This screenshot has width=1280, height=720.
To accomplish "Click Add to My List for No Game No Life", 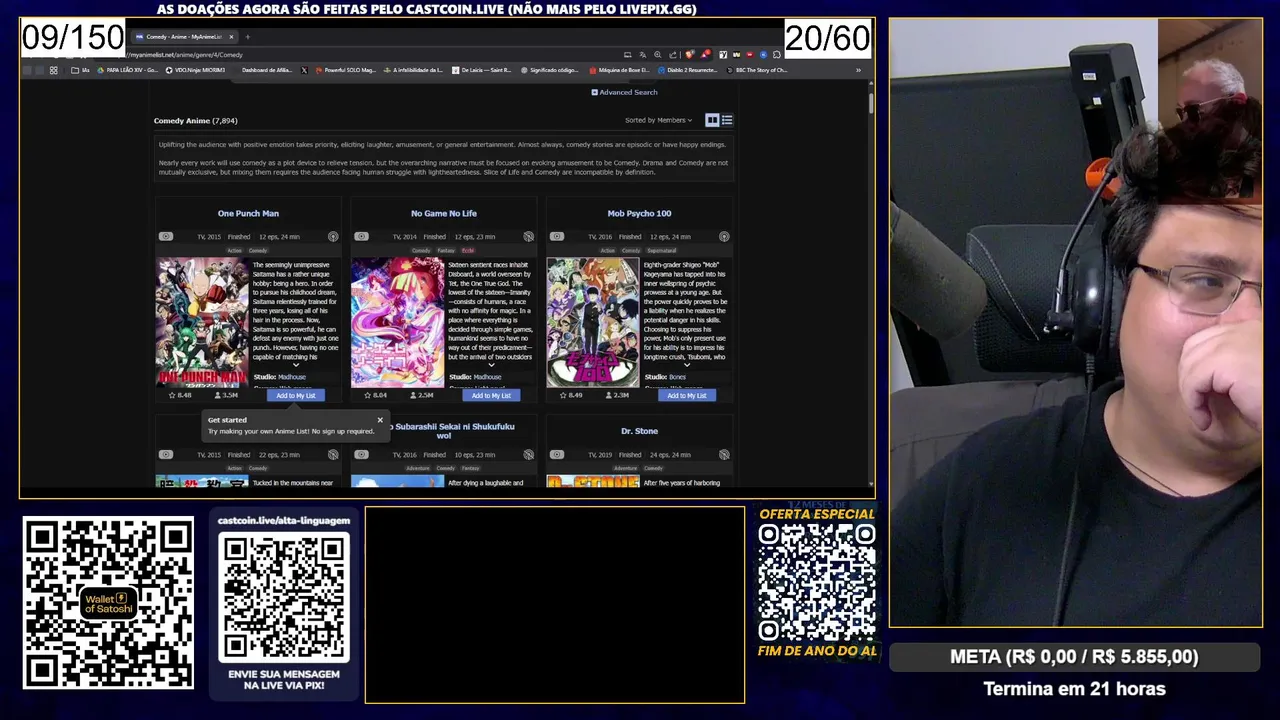I will click(x=491, y=395).
